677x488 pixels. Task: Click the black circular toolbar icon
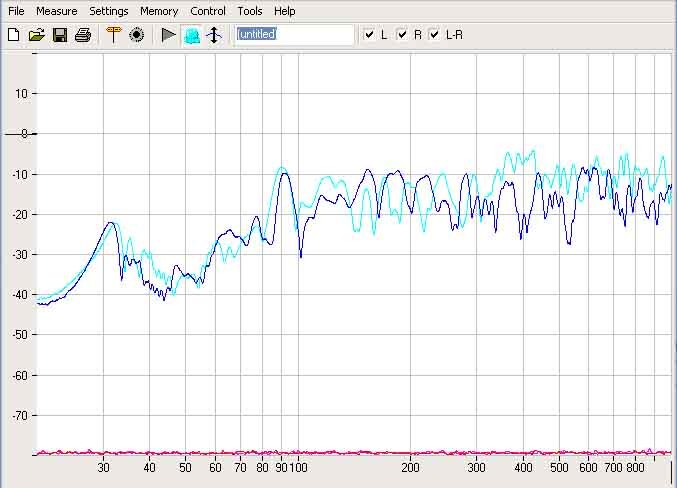pos(137,35)
